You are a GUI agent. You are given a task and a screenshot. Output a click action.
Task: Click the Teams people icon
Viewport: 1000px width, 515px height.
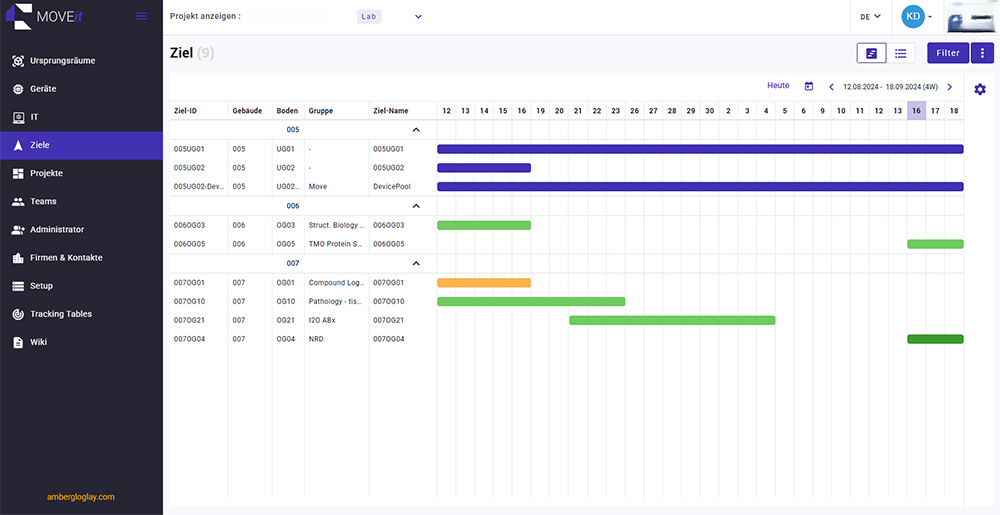click(18, 201)
